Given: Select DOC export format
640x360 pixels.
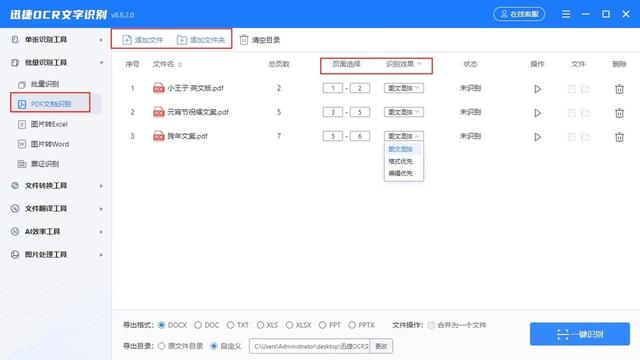Looking at the screenshot, I should pos(198,325).
